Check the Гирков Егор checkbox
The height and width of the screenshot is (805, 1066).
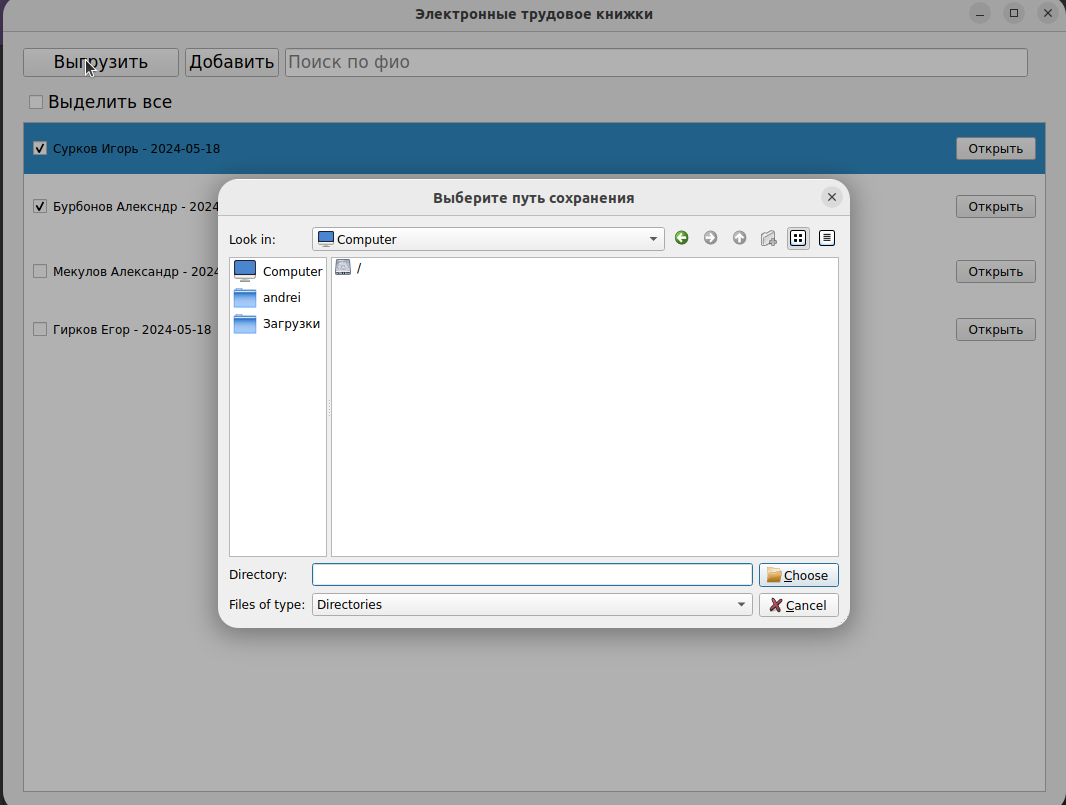pyautogui.click(x=40, y=329)
